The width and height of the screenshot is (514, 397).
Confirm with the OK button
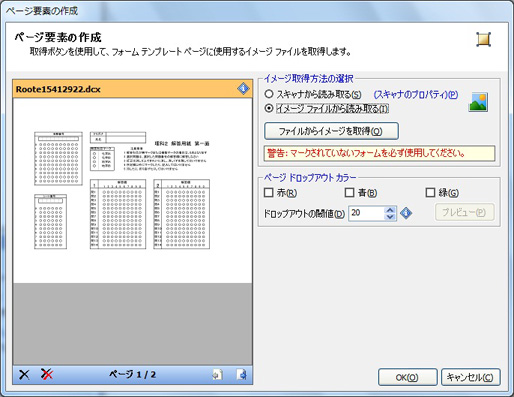[x=407, y=377]
